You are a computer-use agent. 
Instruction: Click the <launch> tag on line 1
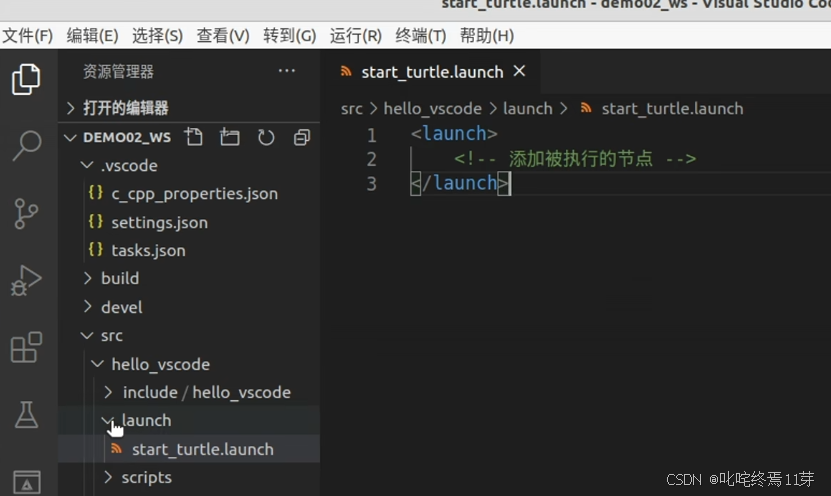[x=454, y=134]
